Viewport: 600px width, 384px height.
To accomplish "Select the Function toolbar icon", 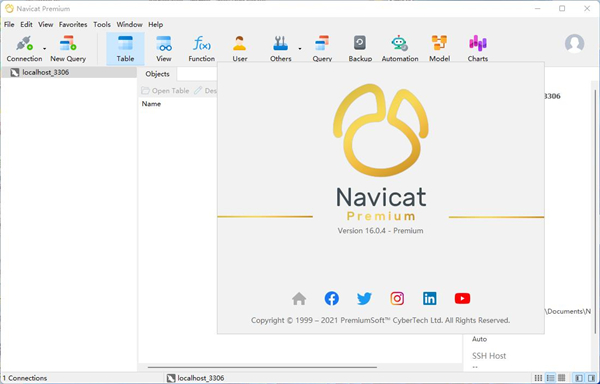I will 202,44.
